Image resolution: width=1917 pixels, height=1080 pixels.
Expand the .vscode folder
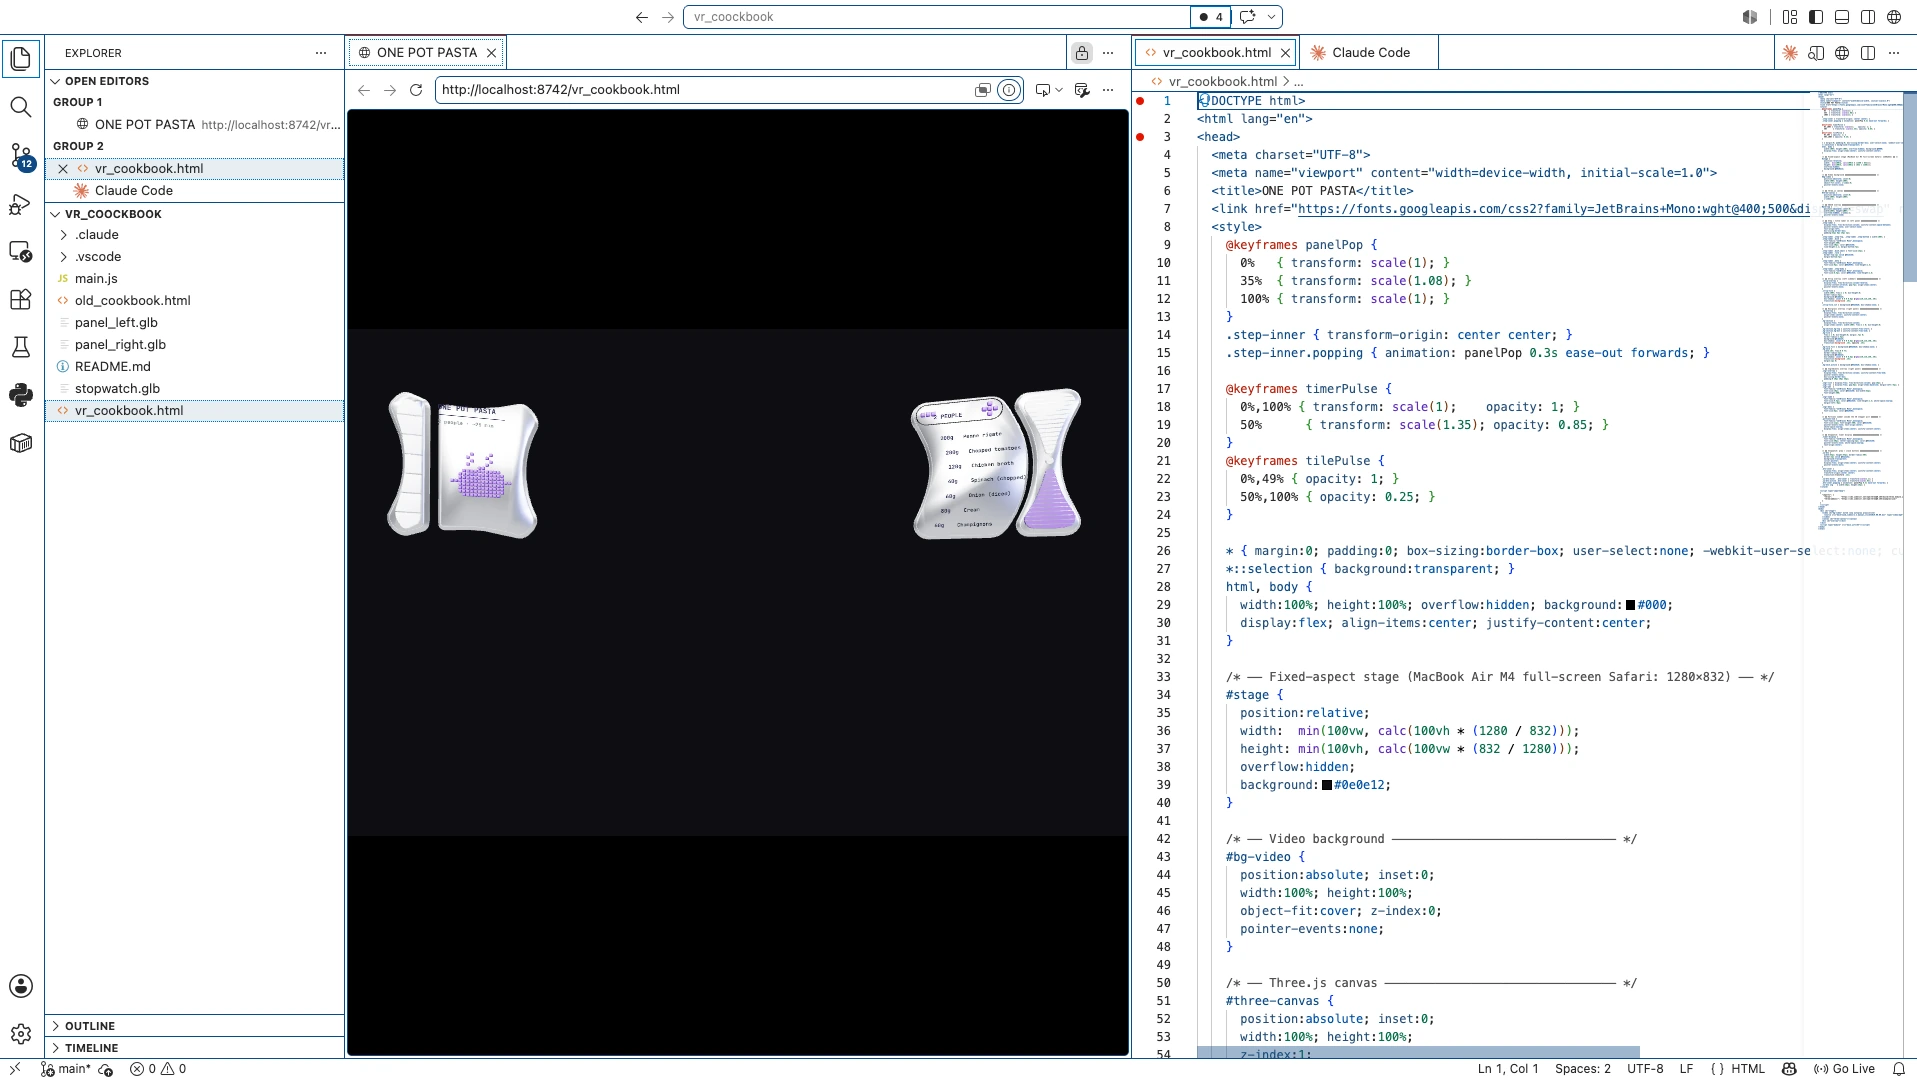(x=195, y=257)
